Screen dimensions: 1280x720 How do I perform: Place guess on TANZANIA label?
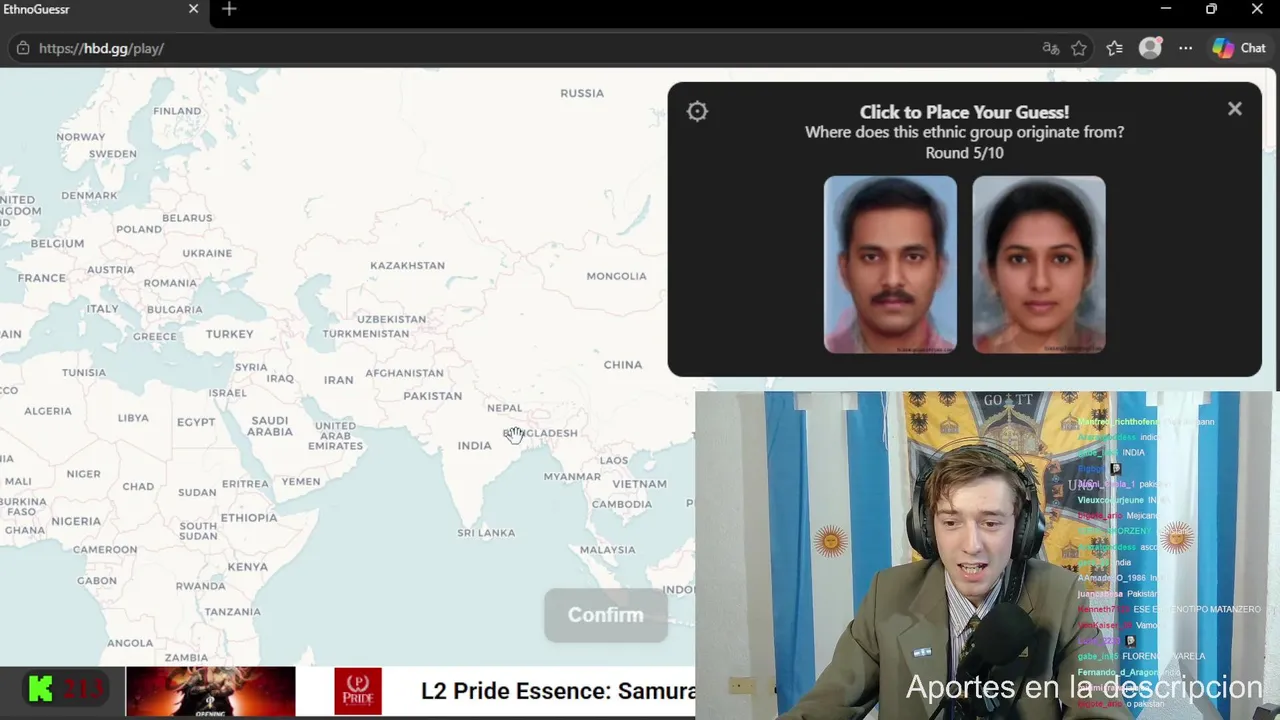233,612
